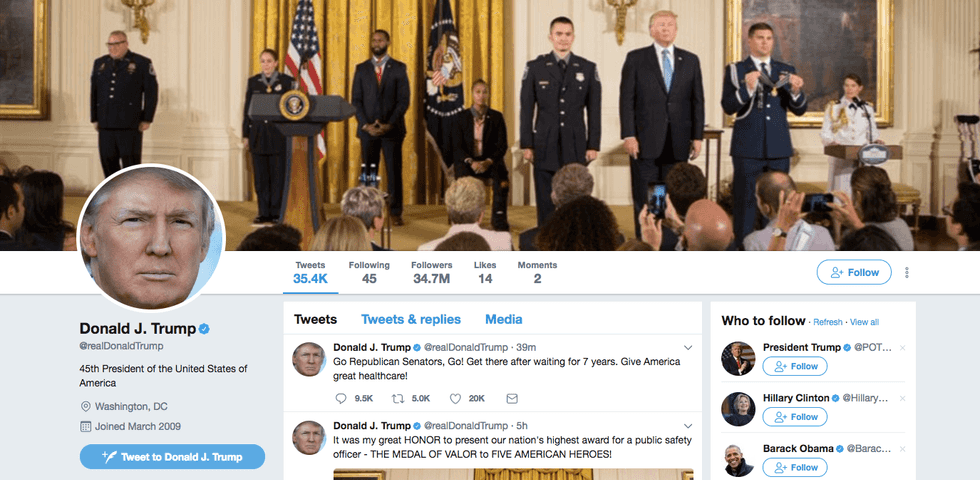Open the Media tab
This screenshot has width=980, height=480.
[x=504, y=319]
